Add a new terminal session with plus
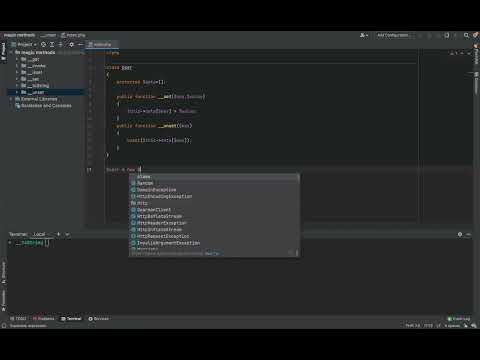This screenshot has width=480, height=360. coord(58,234)
